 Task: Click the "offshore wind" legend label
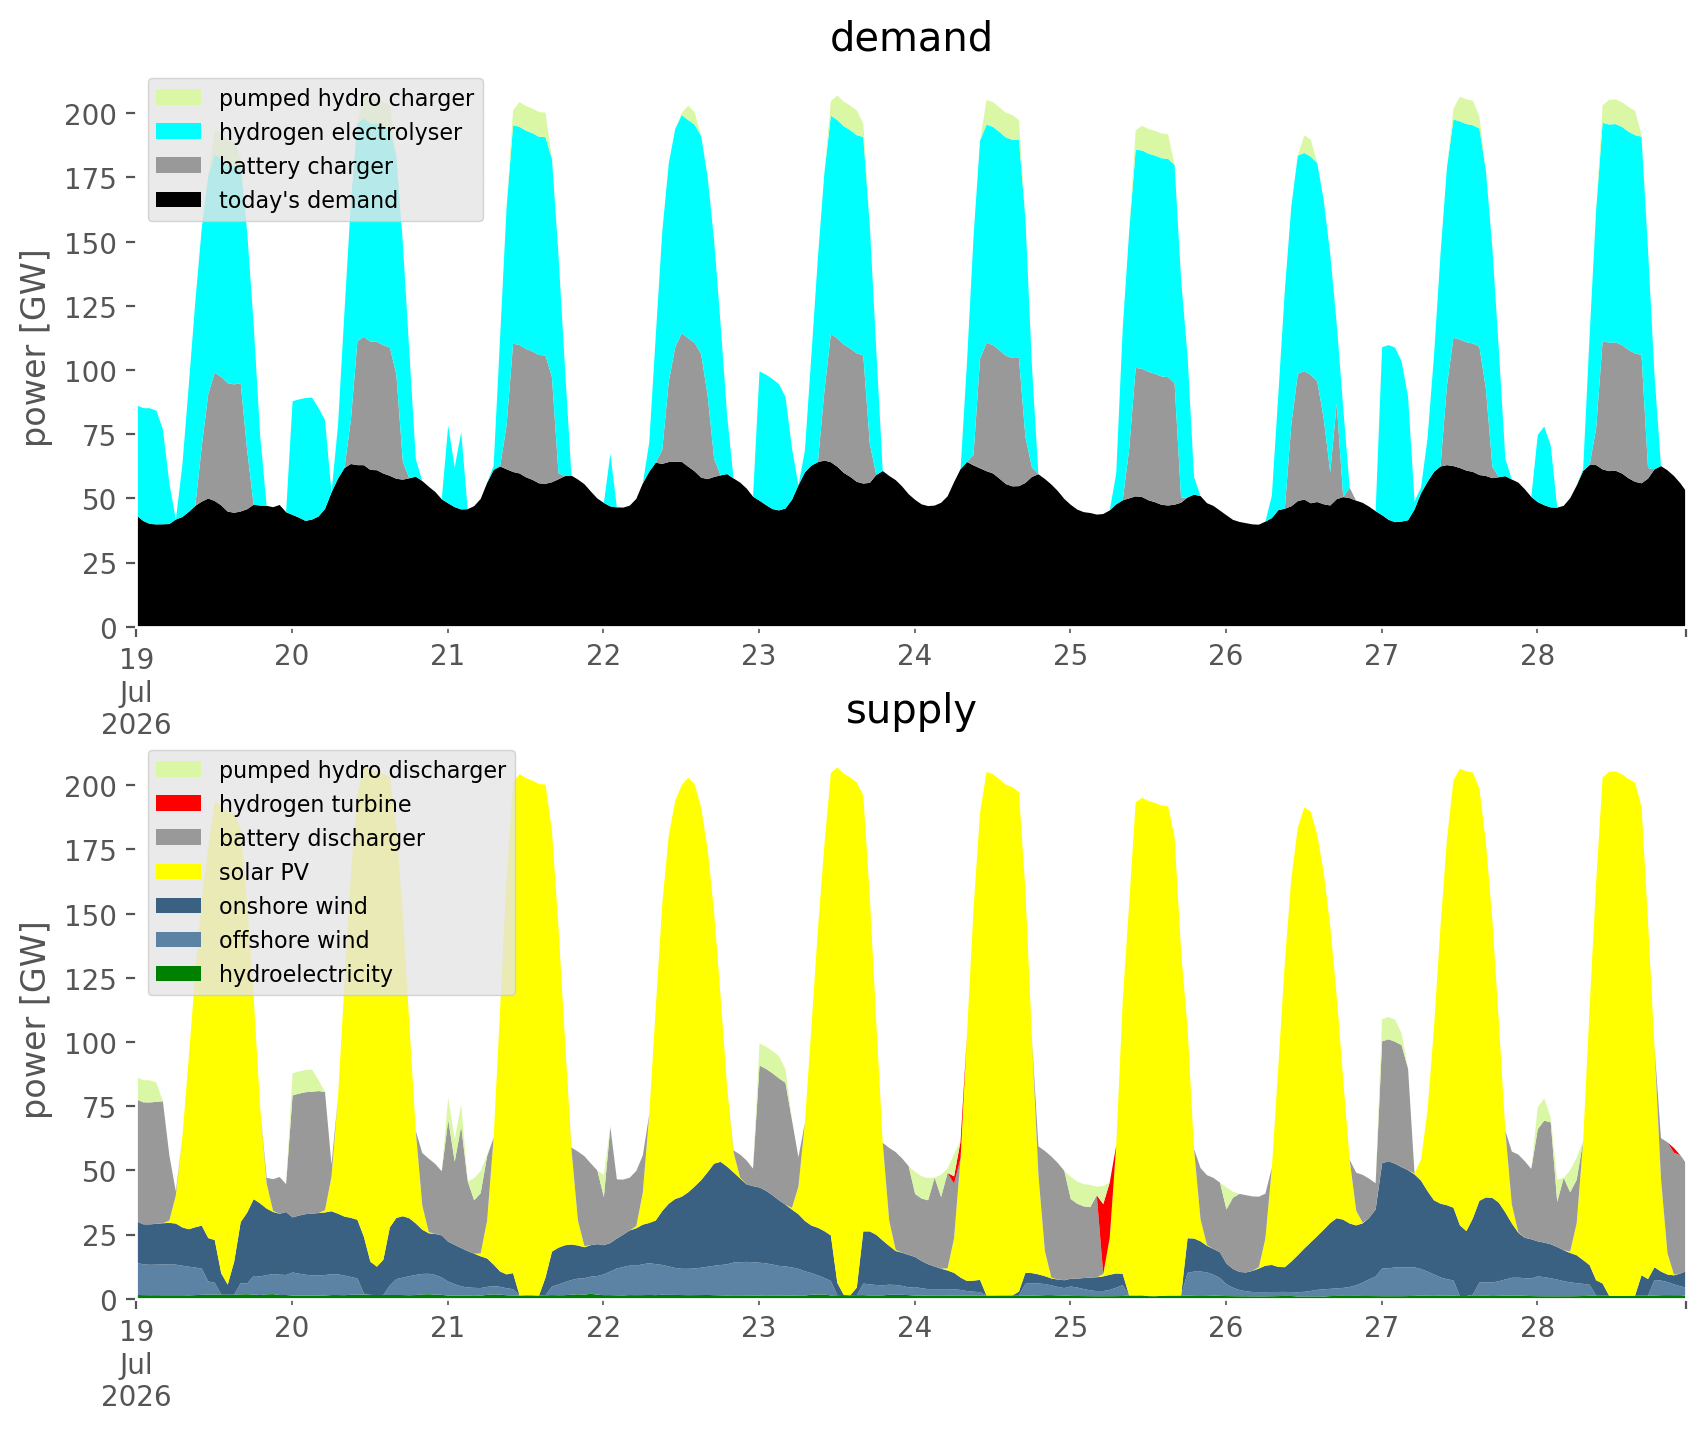click(x=294, y=940)
